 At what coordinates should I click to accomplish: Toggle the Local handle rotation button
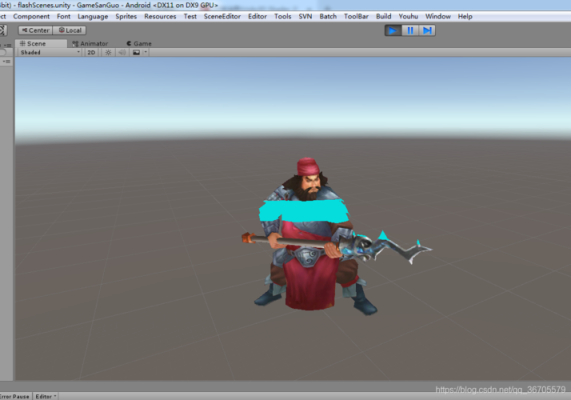tap(70, 30)
